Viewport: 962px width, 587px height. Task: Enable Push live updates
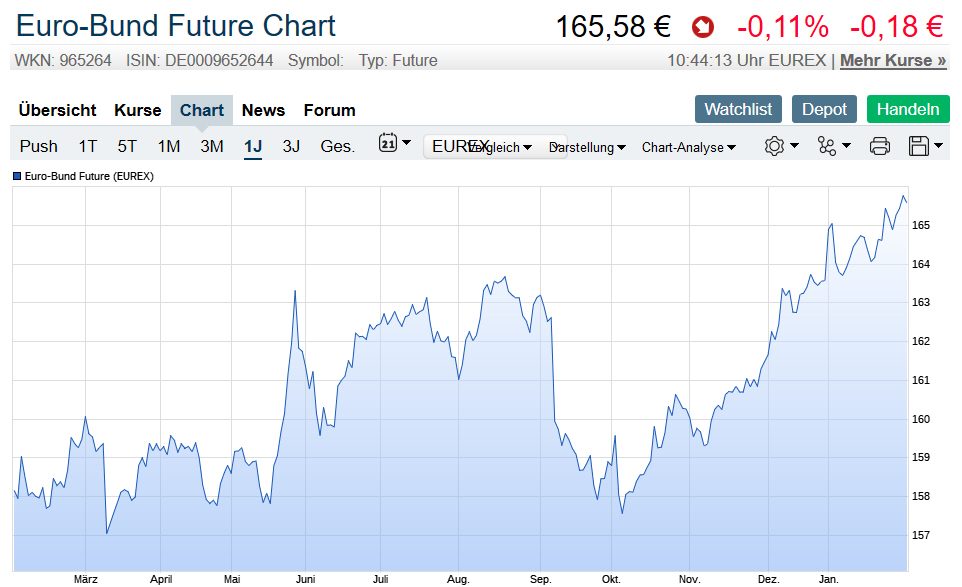pyautogui.click(x=39, y=146)
